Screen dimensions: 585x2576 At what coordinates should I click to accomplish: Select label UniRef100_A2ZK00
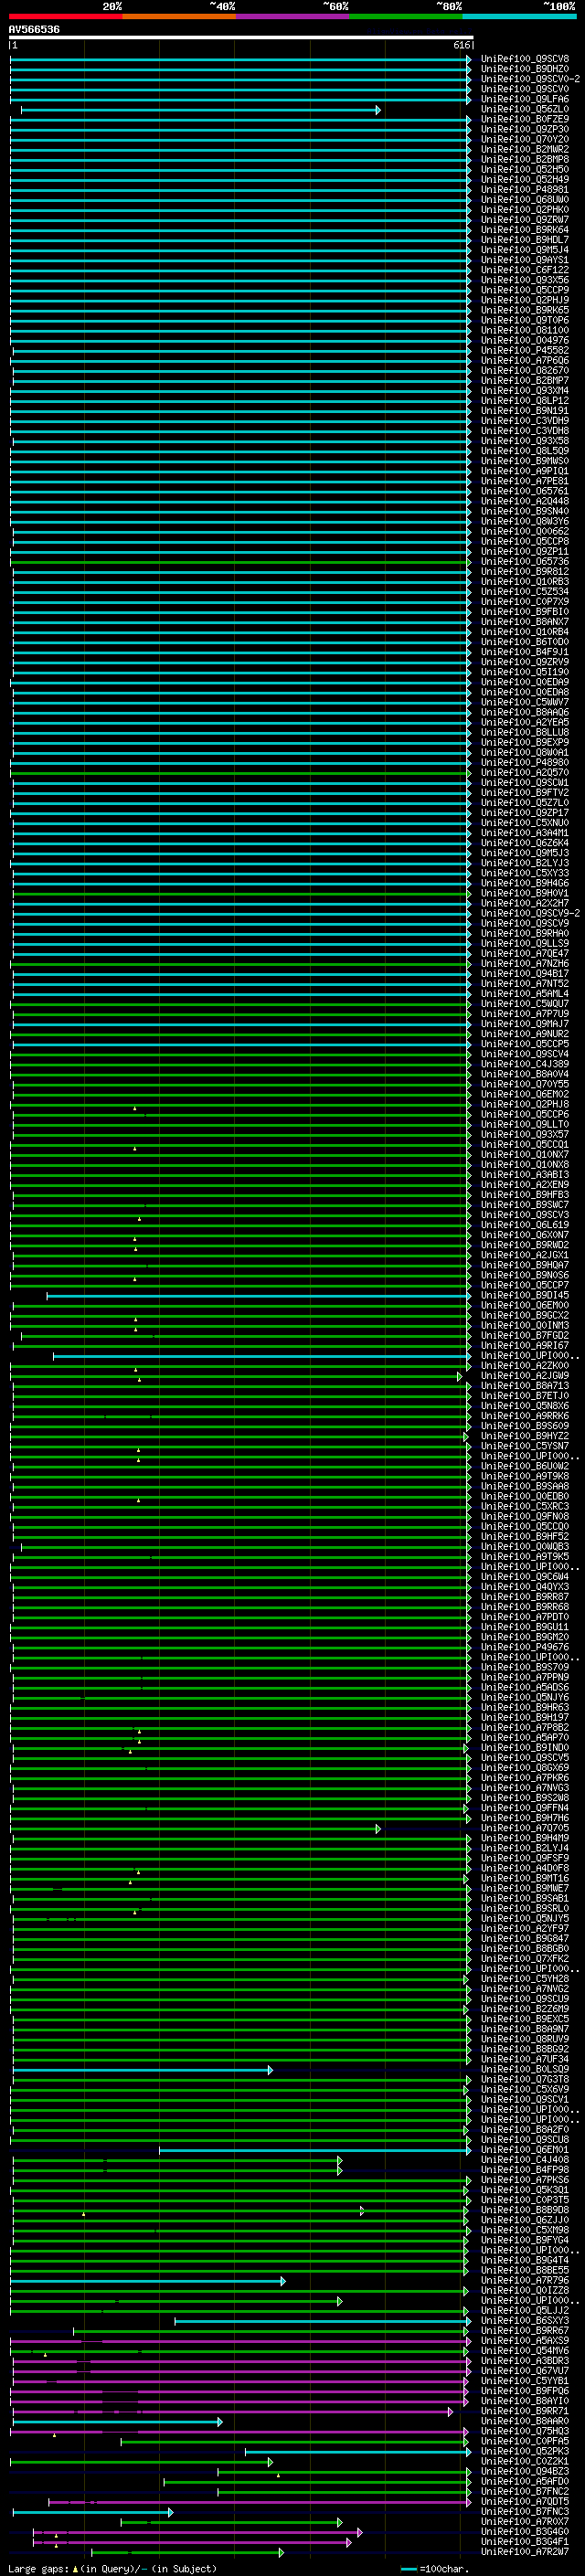(x=525, y=1365)
